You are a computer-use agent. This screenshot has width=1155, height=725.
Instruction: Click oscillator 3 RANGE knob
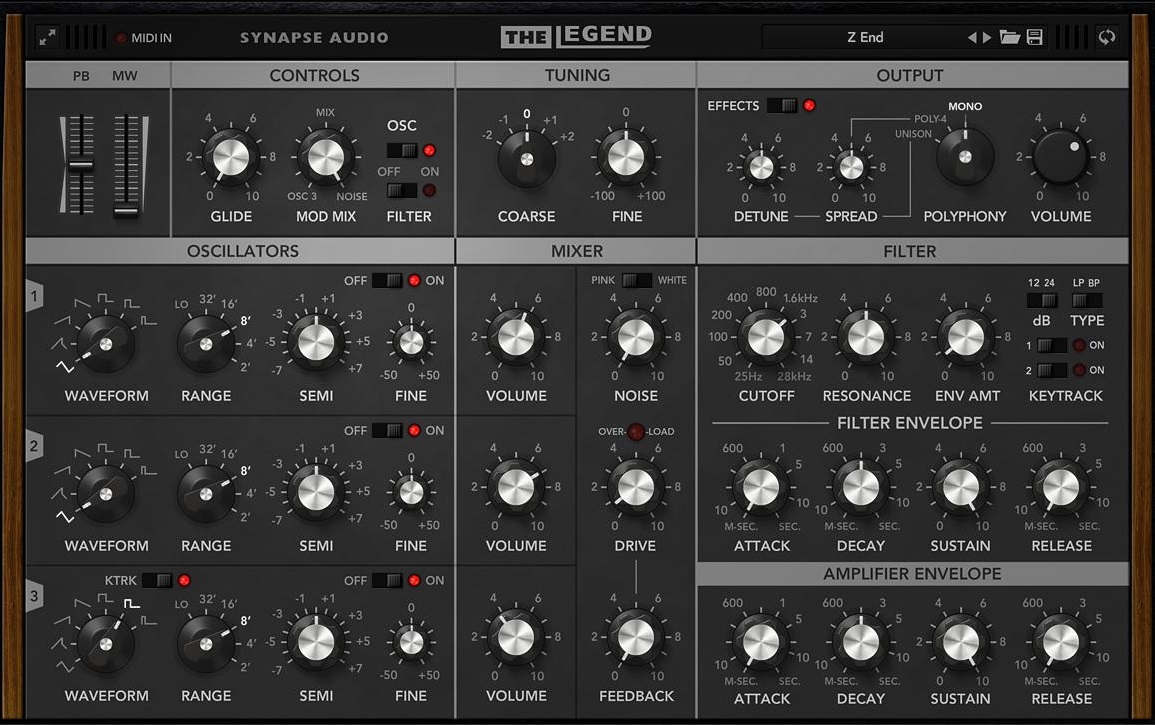click(206, 644)
